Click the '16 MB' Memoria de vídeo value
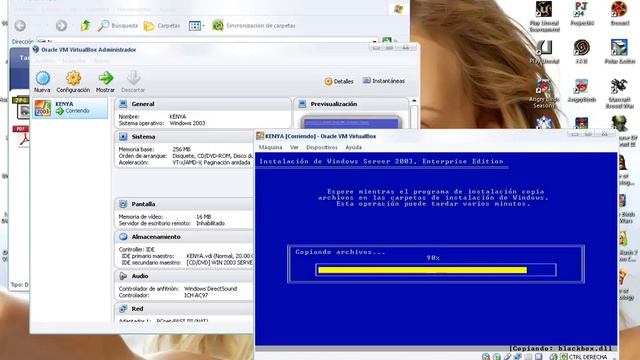The image size is (640, 360). (203, 217)
